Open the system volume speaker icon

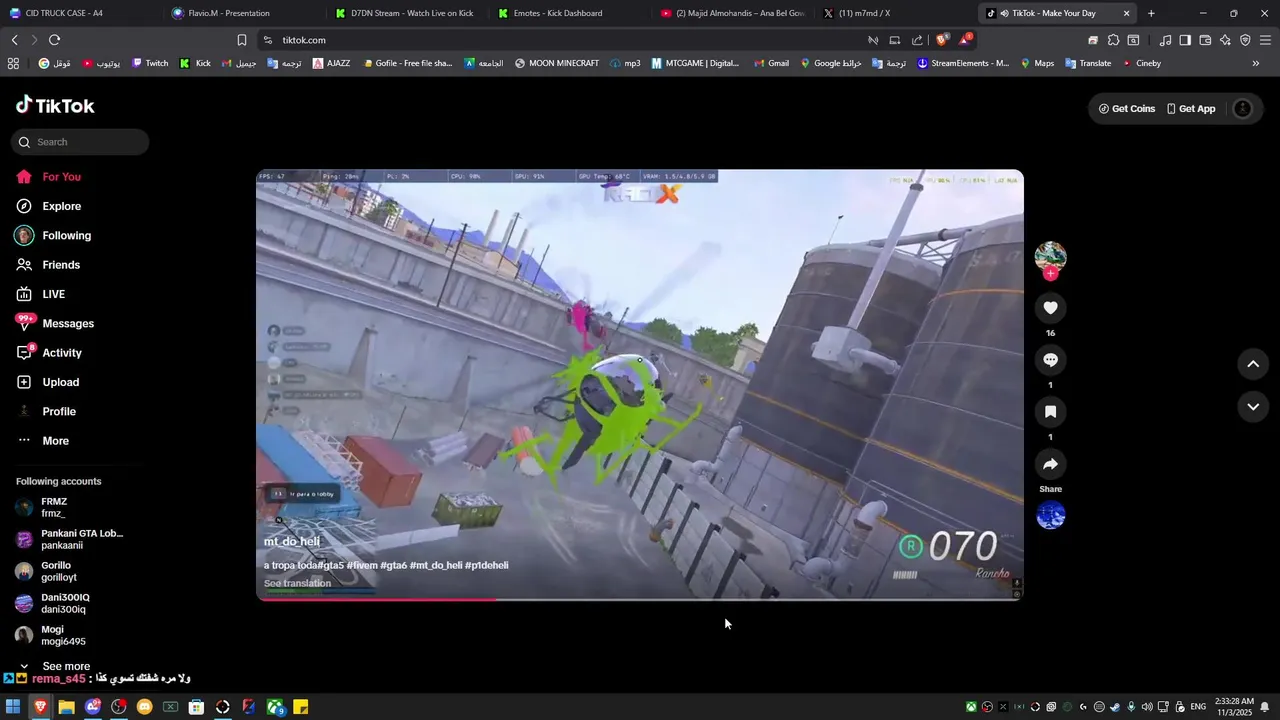(x=1147, y=707)
